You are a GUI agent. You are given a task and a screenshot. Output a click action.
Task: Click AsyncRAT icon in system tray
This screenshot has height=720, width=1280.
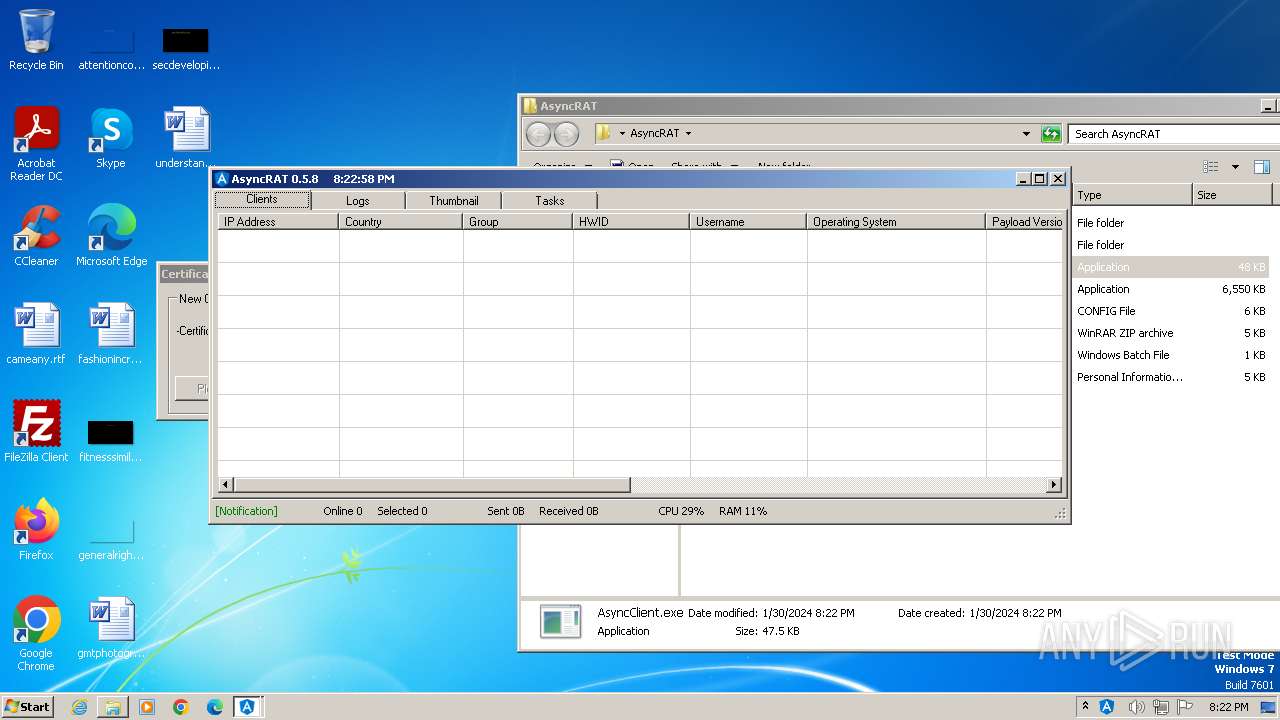click(x=1107, y=707)
